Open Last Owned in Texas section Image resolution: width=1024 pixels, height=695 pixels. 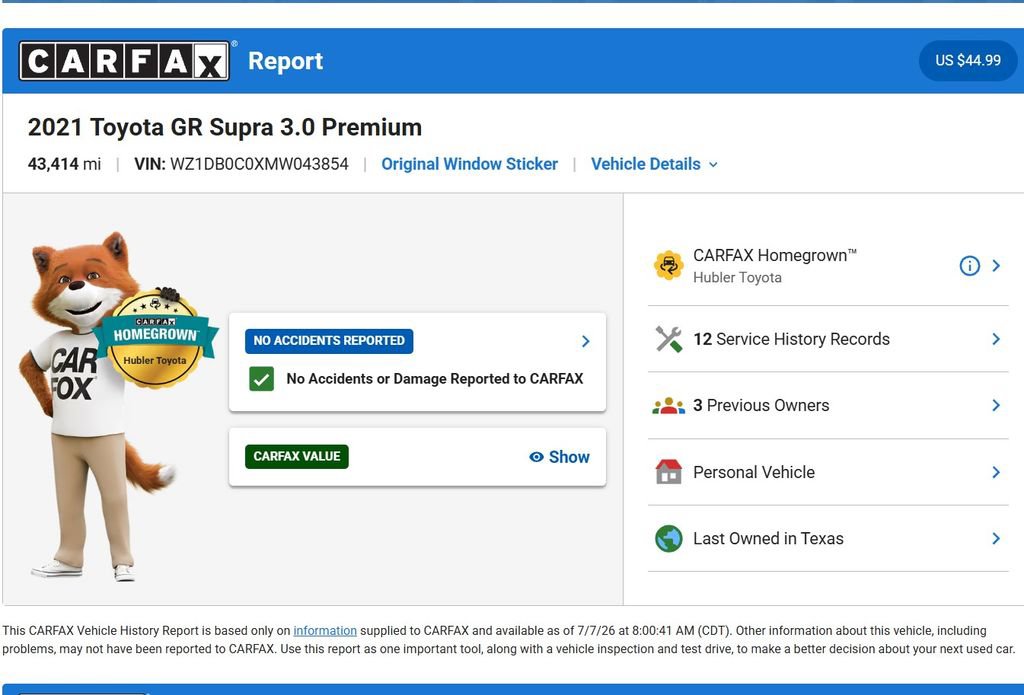[828, 538]
